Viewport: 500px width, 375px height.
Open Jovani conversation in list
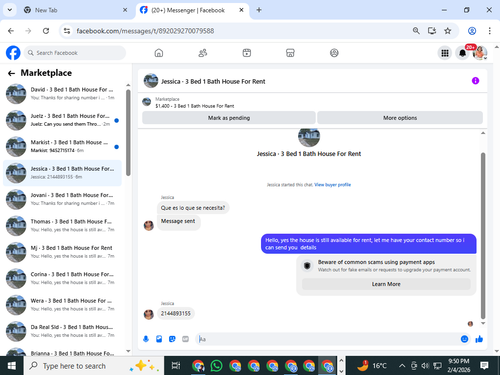click(x=62, y=199)
